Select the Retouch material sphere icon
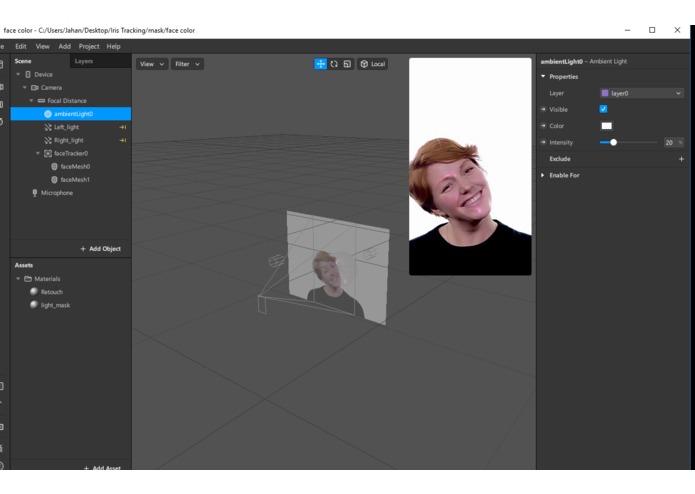The image size is (695, 494). (34, 292)
